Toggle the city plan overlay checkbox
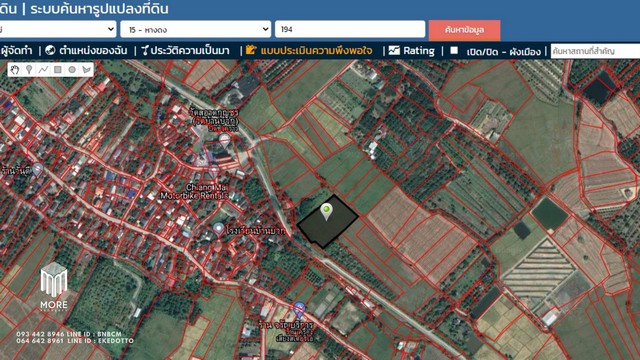This screenshot has width=640, height=360. click(454, 51)
